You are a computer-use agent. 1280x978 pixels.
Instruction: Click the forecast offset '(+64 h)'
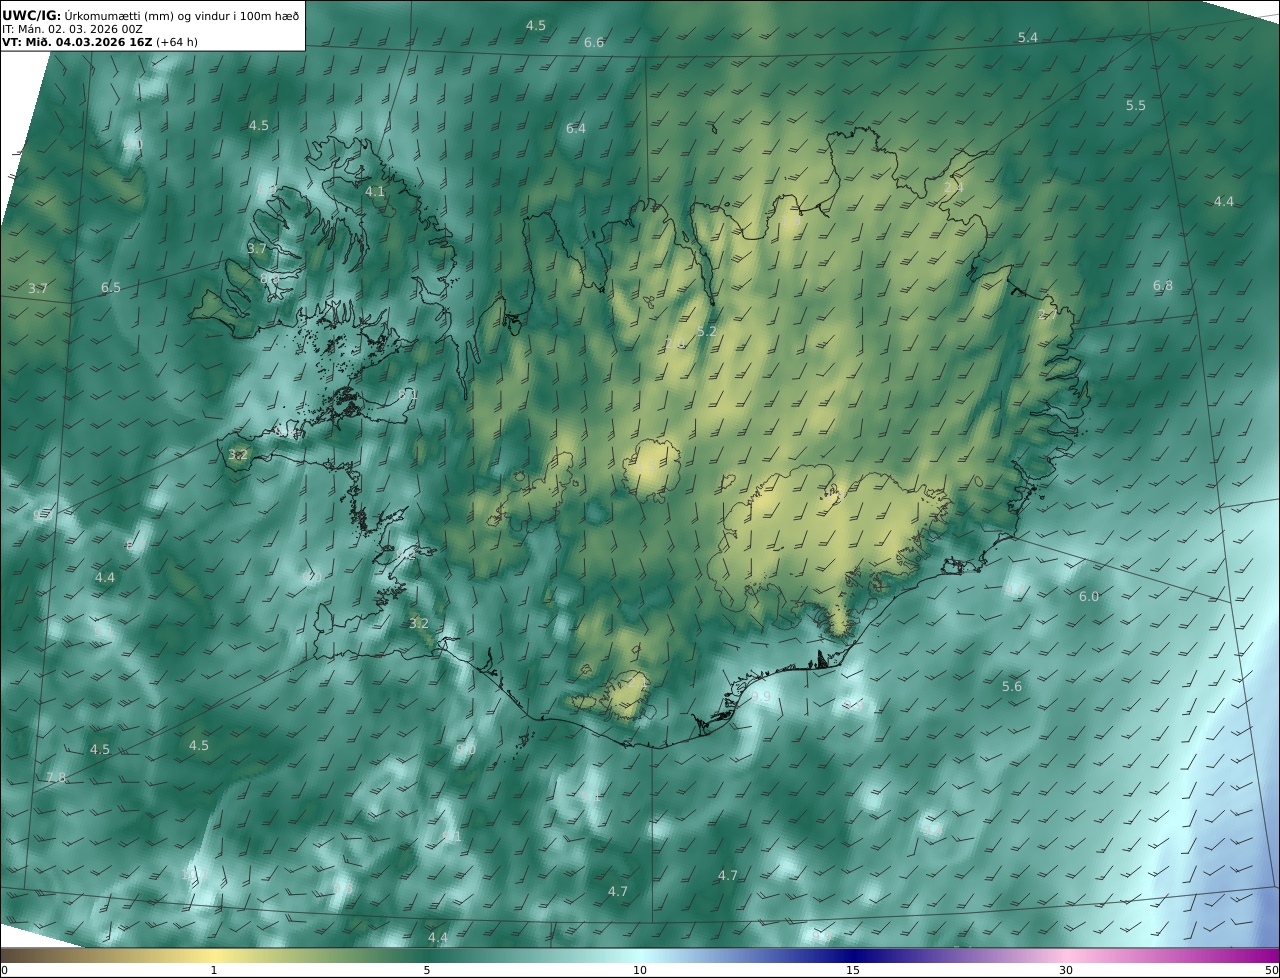pyautogui.click(x=177, y=42)
